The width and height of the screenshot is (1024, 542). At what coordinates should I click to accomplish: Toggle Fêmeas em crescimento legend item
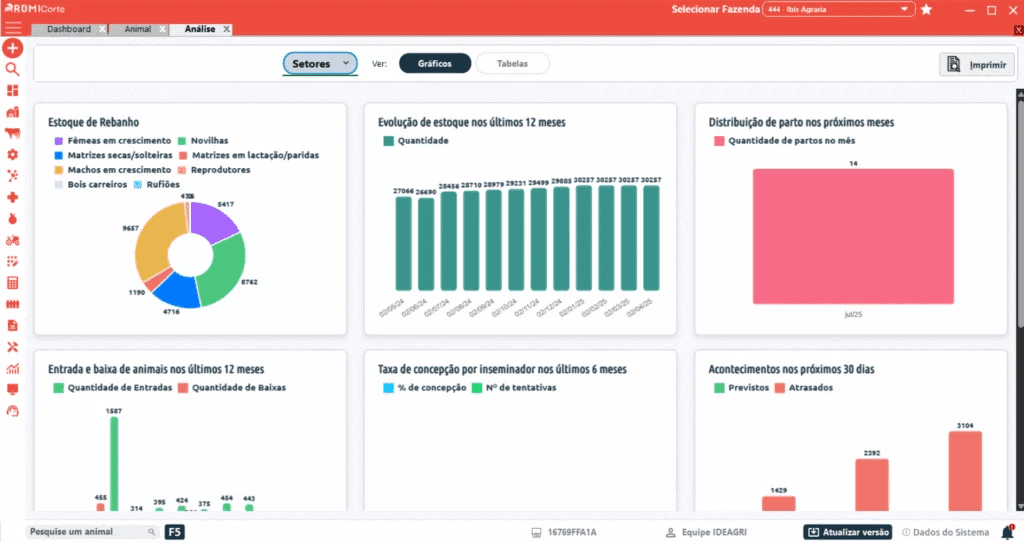(112, 140)
